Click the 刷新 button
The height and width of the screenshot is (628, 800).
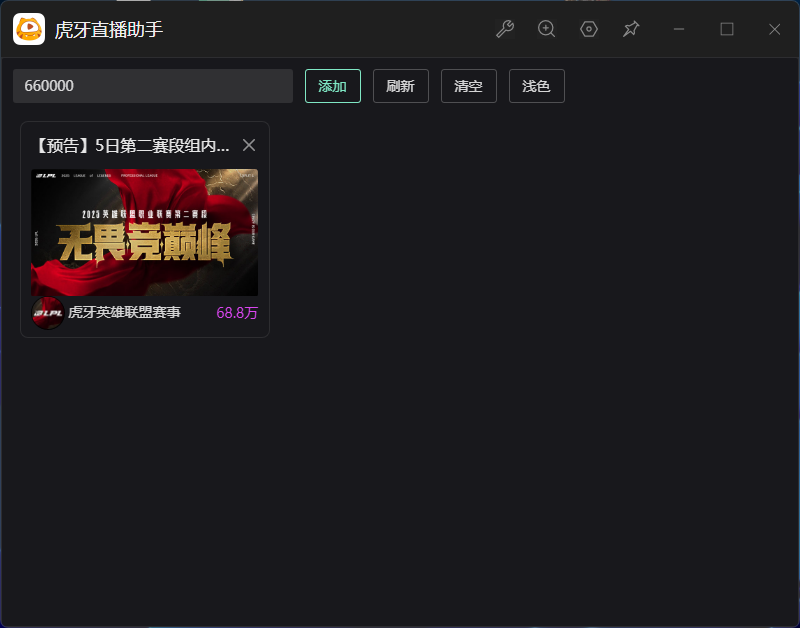(401, 86)
